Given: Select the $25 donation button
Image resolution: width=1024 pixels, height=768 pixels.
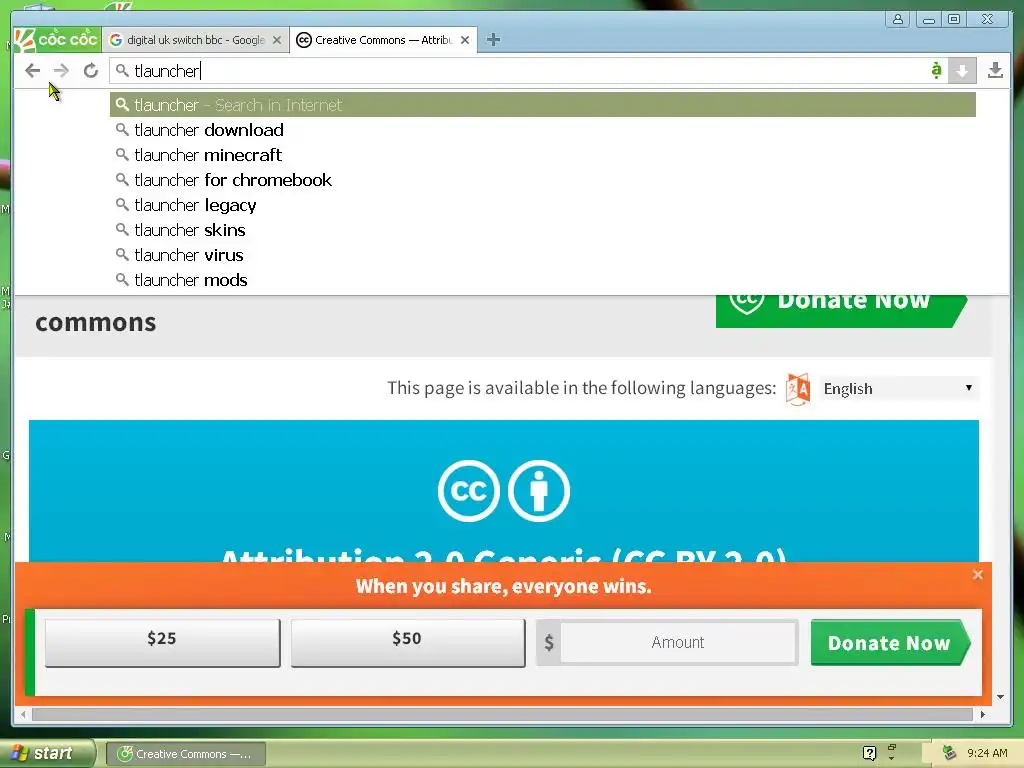Looking at the screenshot, I should click(163, 643).
